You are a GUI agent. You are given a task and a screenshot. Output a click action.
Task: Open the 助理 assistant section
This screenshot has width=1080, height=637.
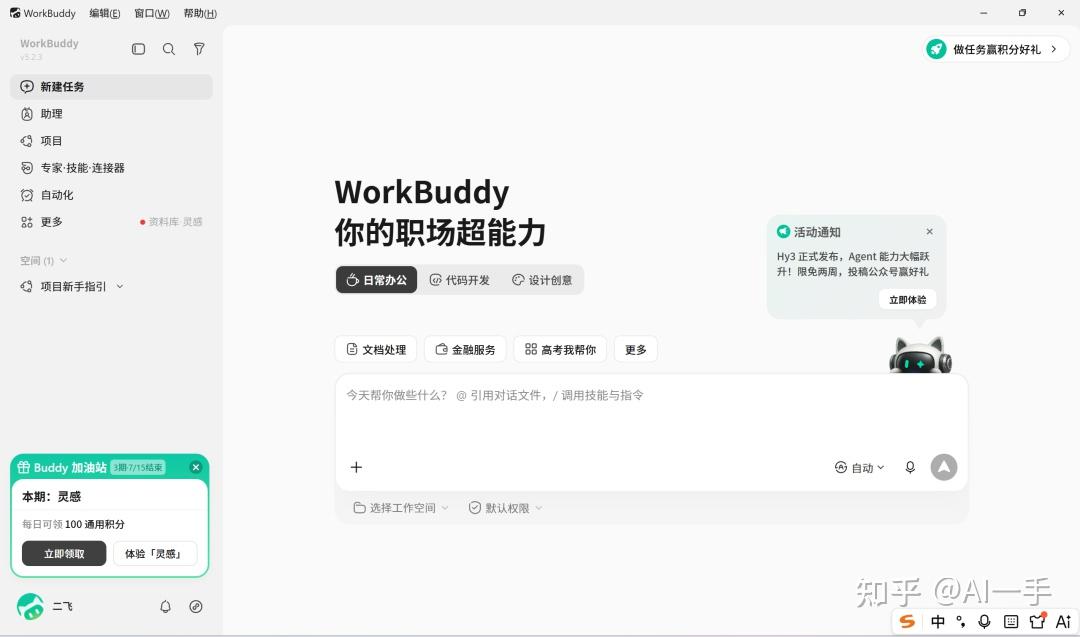pos(111,114)
